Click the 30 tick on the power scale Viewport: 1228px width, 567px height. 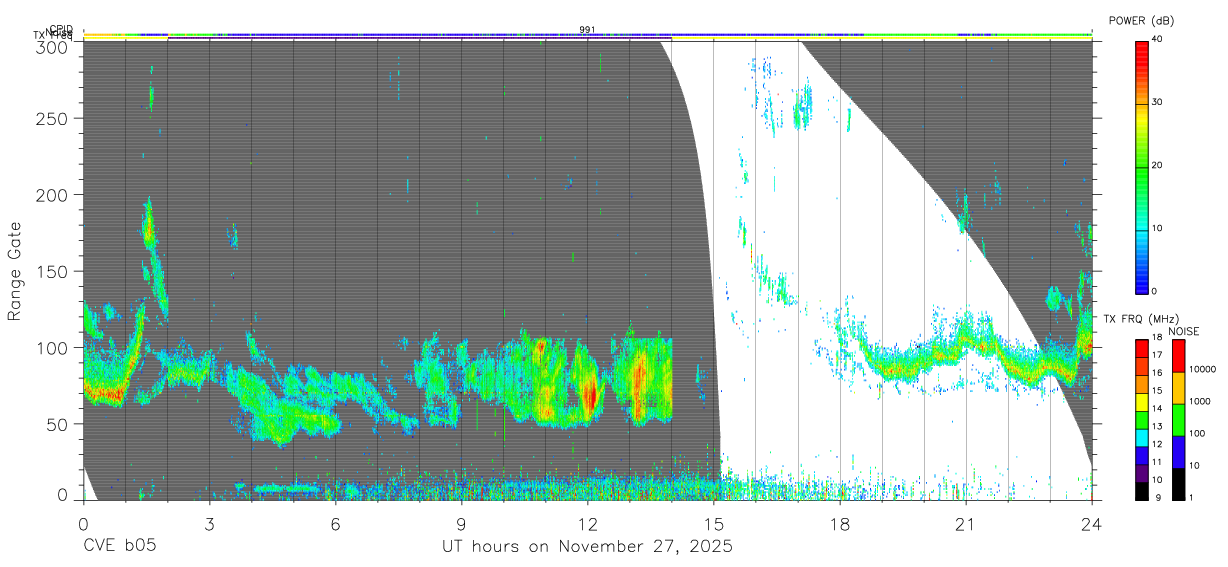(x=1158, y=102)
